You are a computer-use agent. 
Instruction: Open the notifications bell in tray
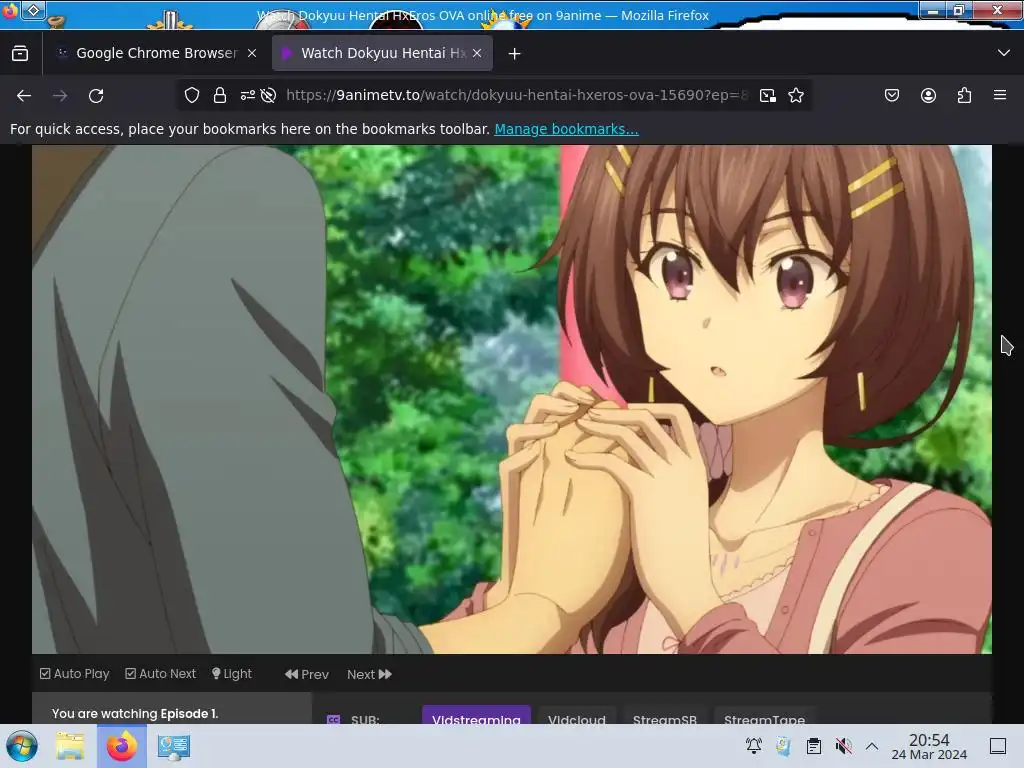point(754,746)
